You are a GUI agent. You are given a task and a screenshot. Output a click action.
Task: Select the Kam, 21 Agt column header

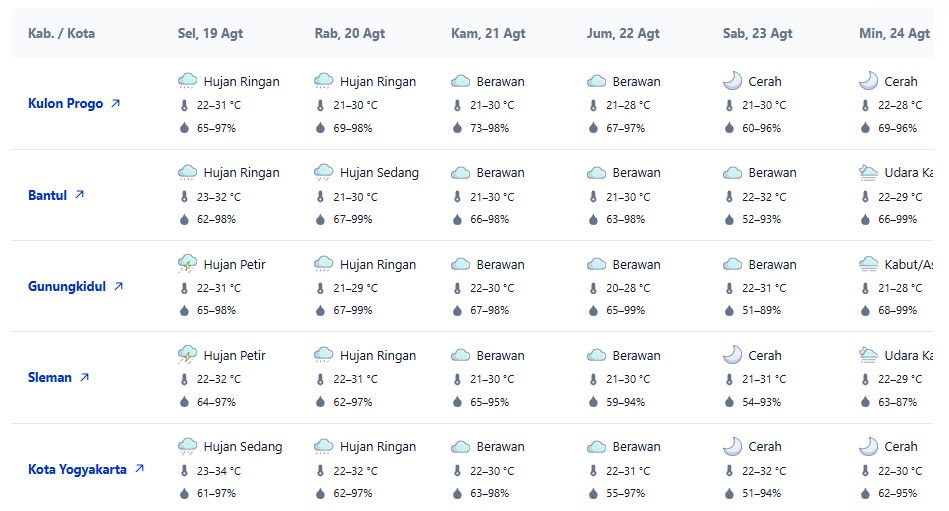pyautogui.click(x=488, y=33)
